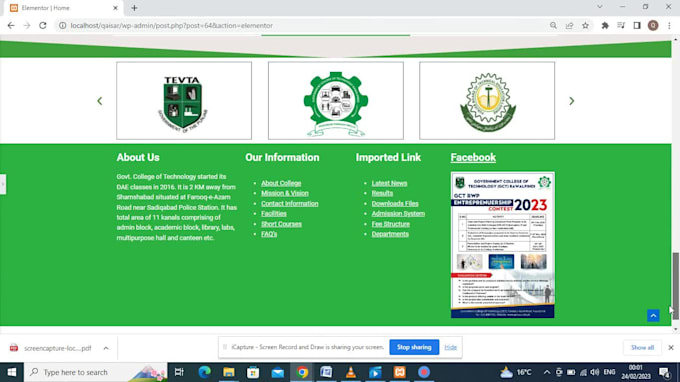This screenshot has width=680, height=382.
Task: Open a new browser tab
Action: click(x=134, y=8)
